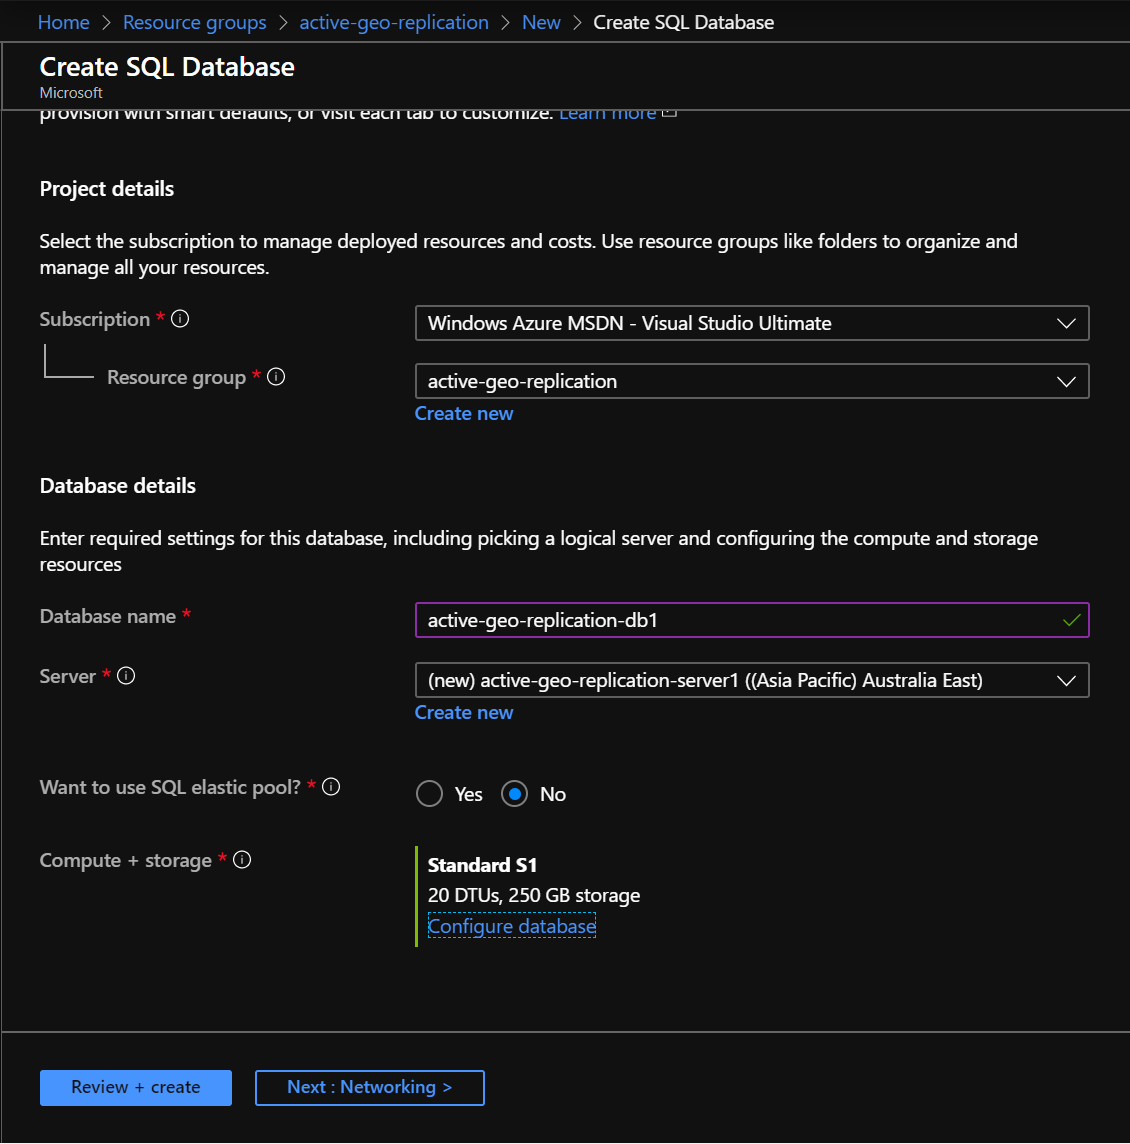
Task: Create new server
Action: click(x=464, y=712)
